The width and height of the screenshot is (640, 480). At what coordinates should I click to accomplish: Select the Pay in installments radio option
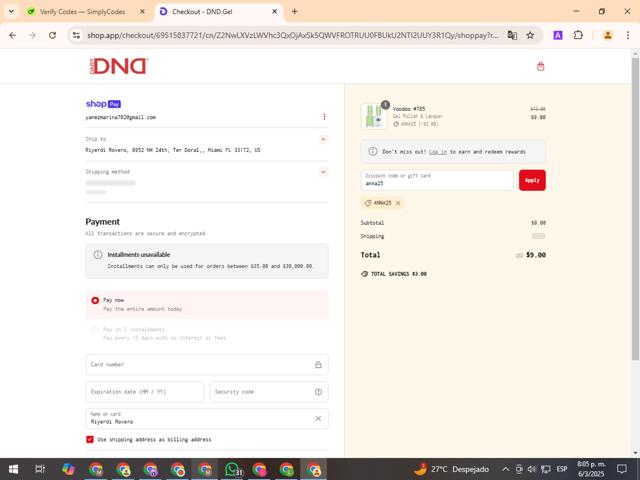pyautogui.click(x=95, y=329)
